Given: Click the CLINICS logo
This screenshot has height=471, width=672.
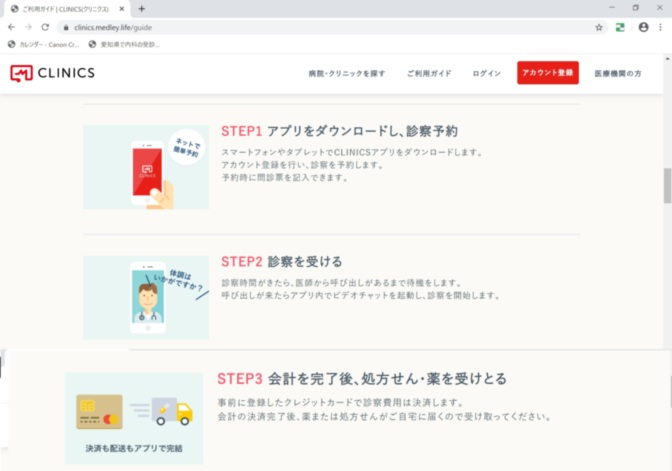Looking at the screenshot, I should point(52,73).
